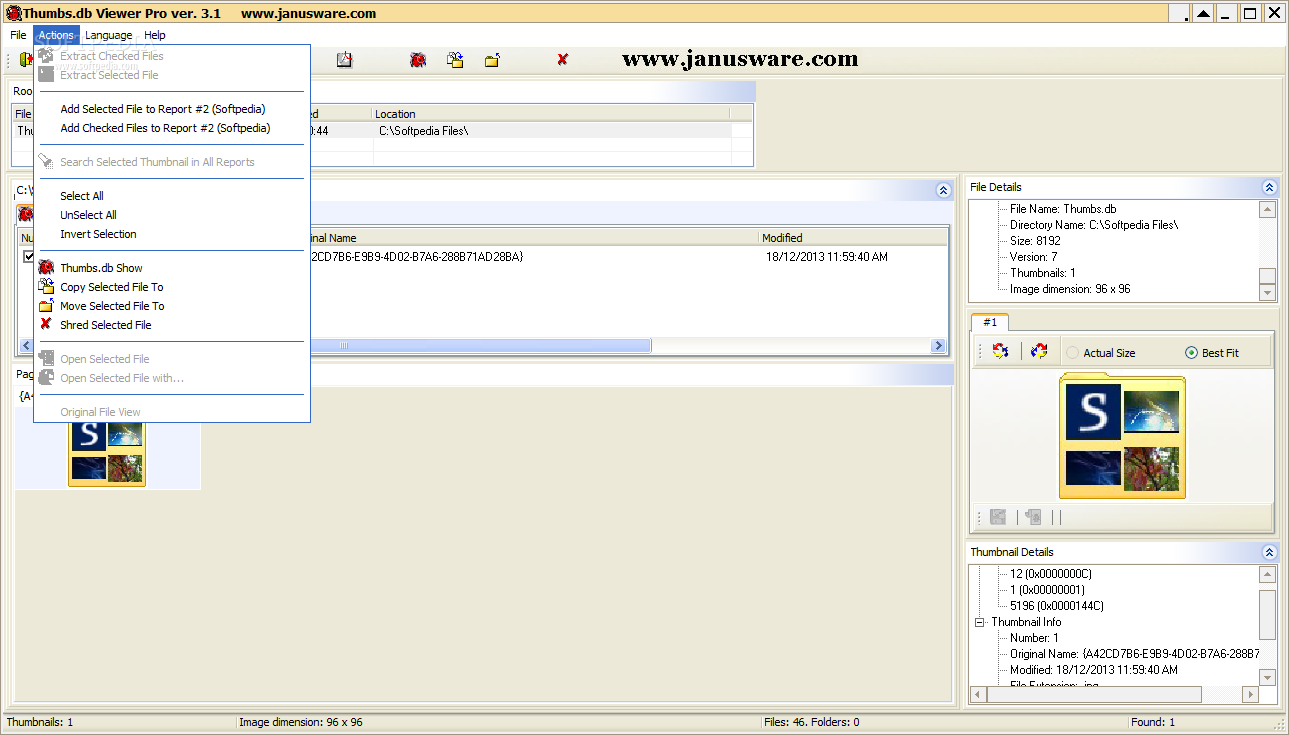
Task: Click thumbnail list horizontal scrollbar right arrow
Action: [x=938, y=345]
